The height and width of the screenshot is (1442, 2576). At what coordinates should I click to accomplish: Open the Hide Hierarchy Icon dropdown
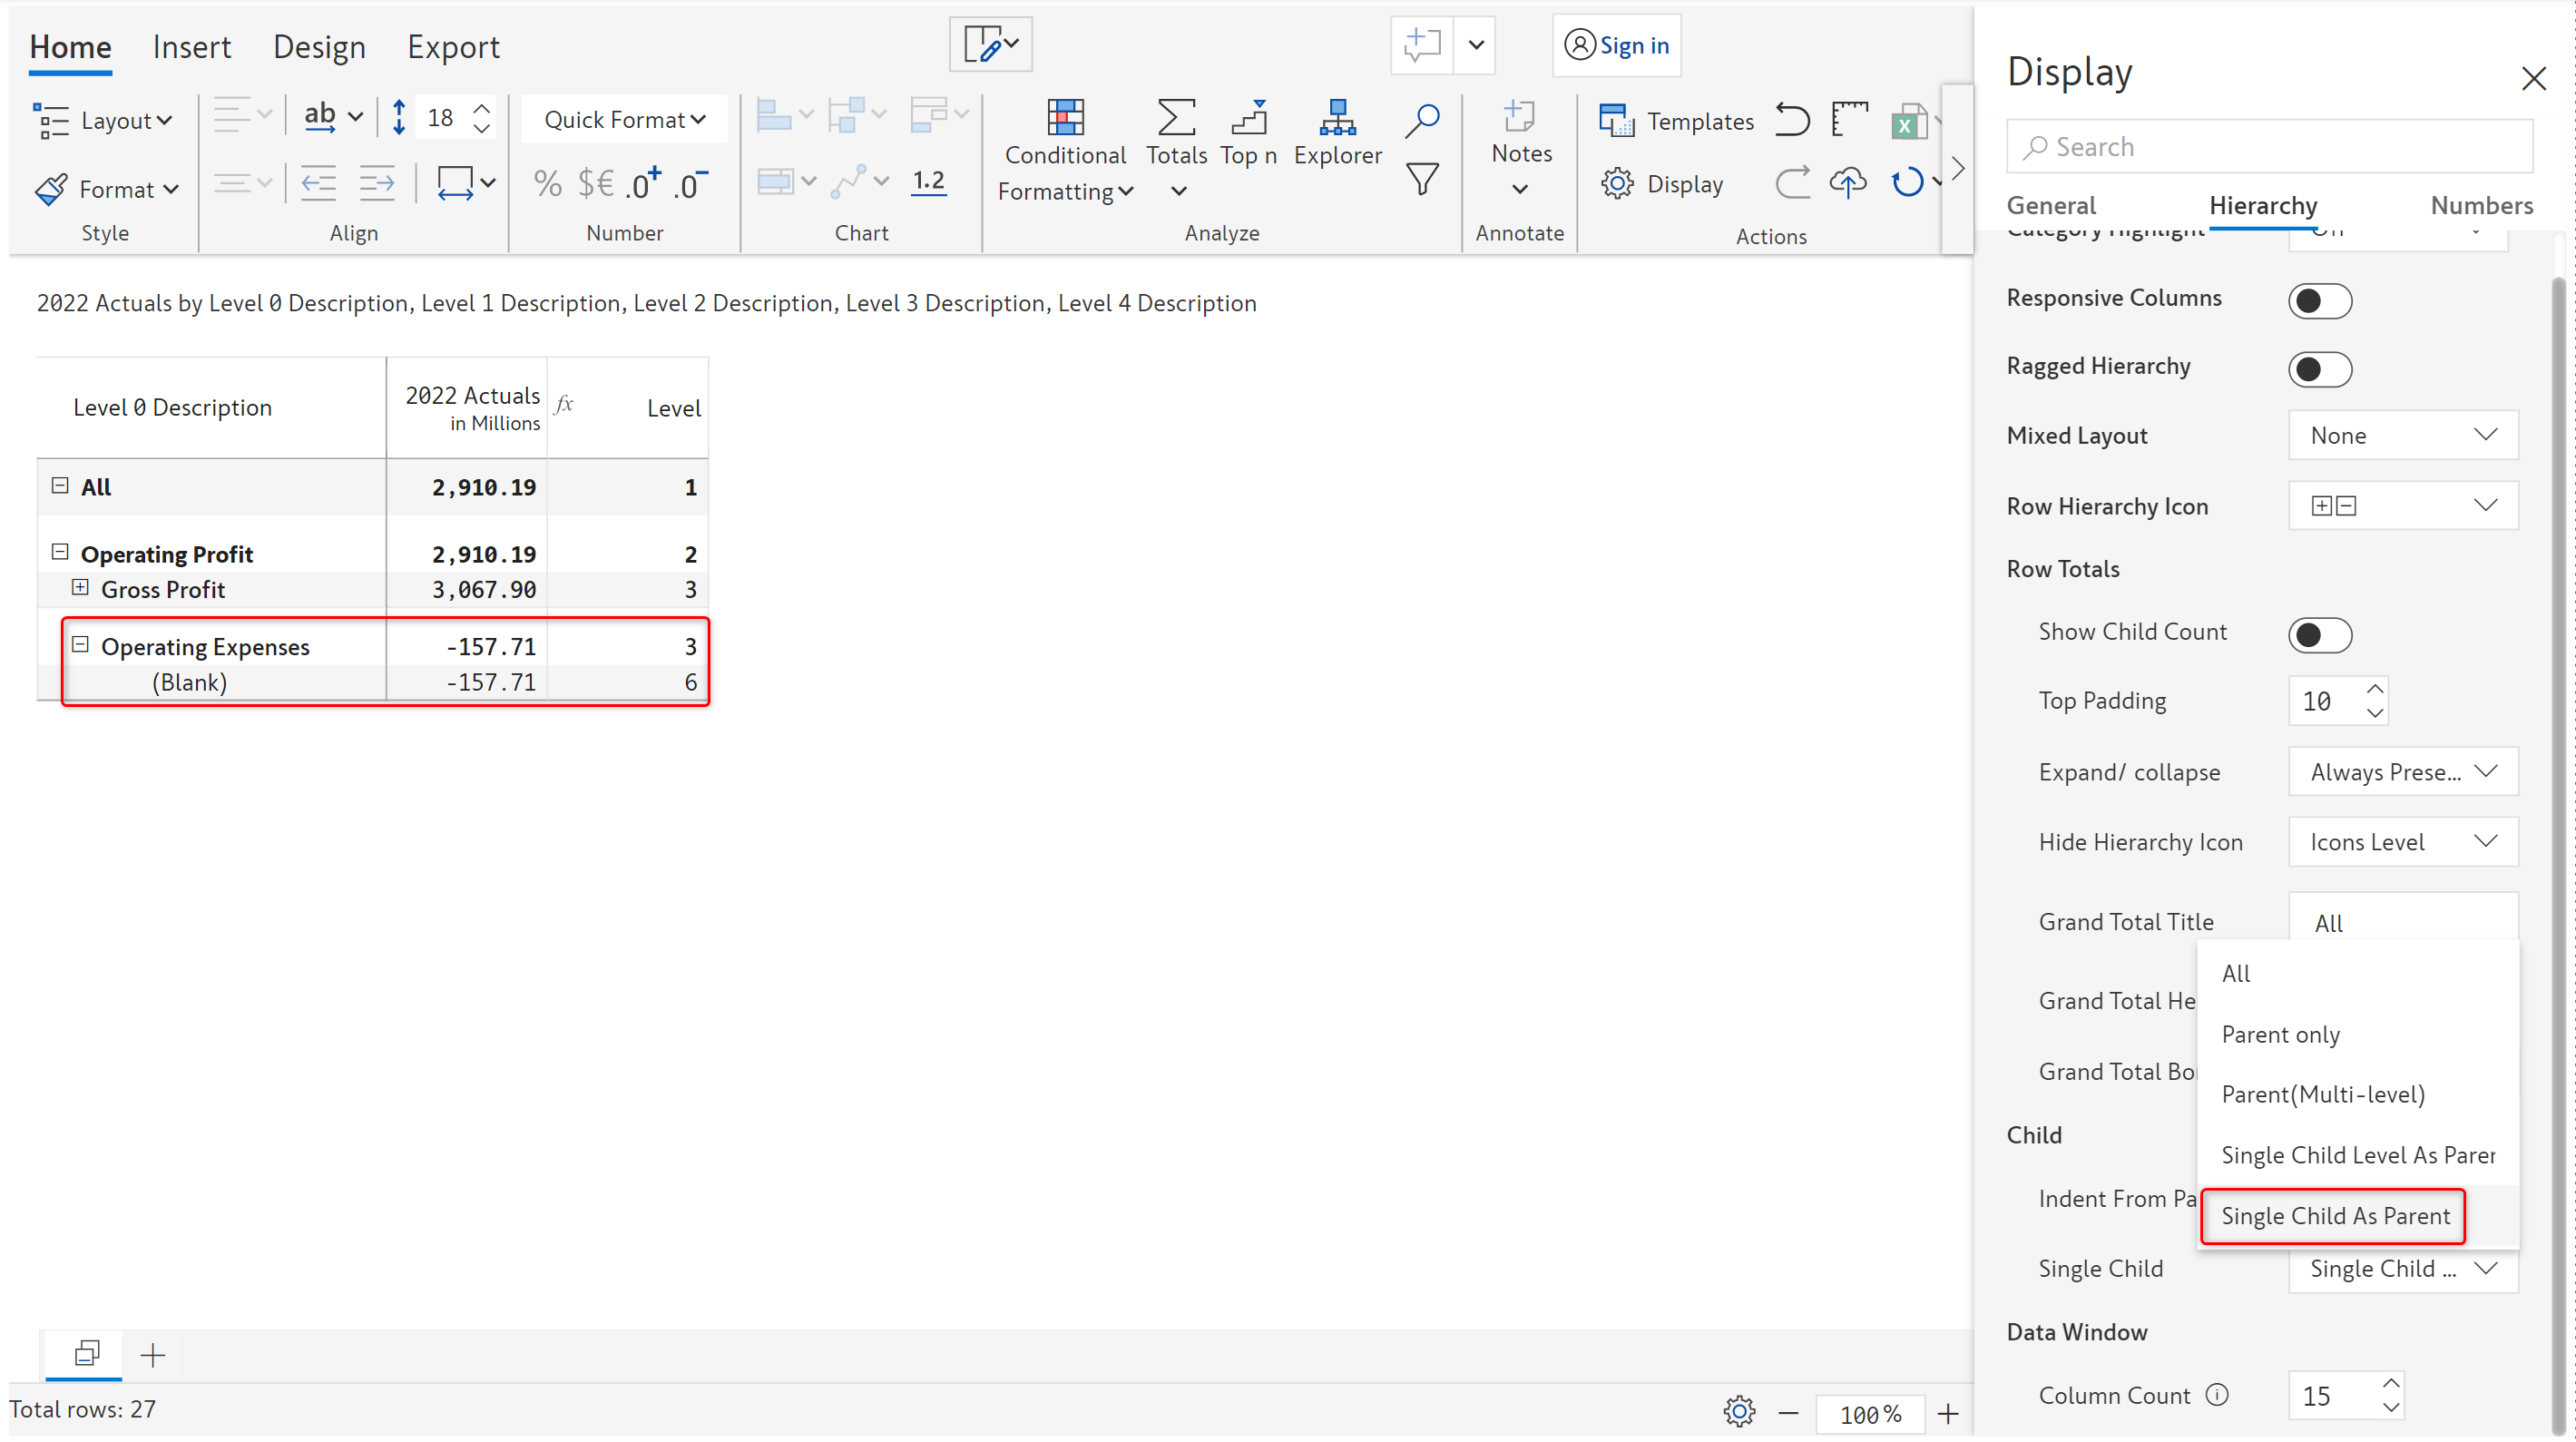2402,841
